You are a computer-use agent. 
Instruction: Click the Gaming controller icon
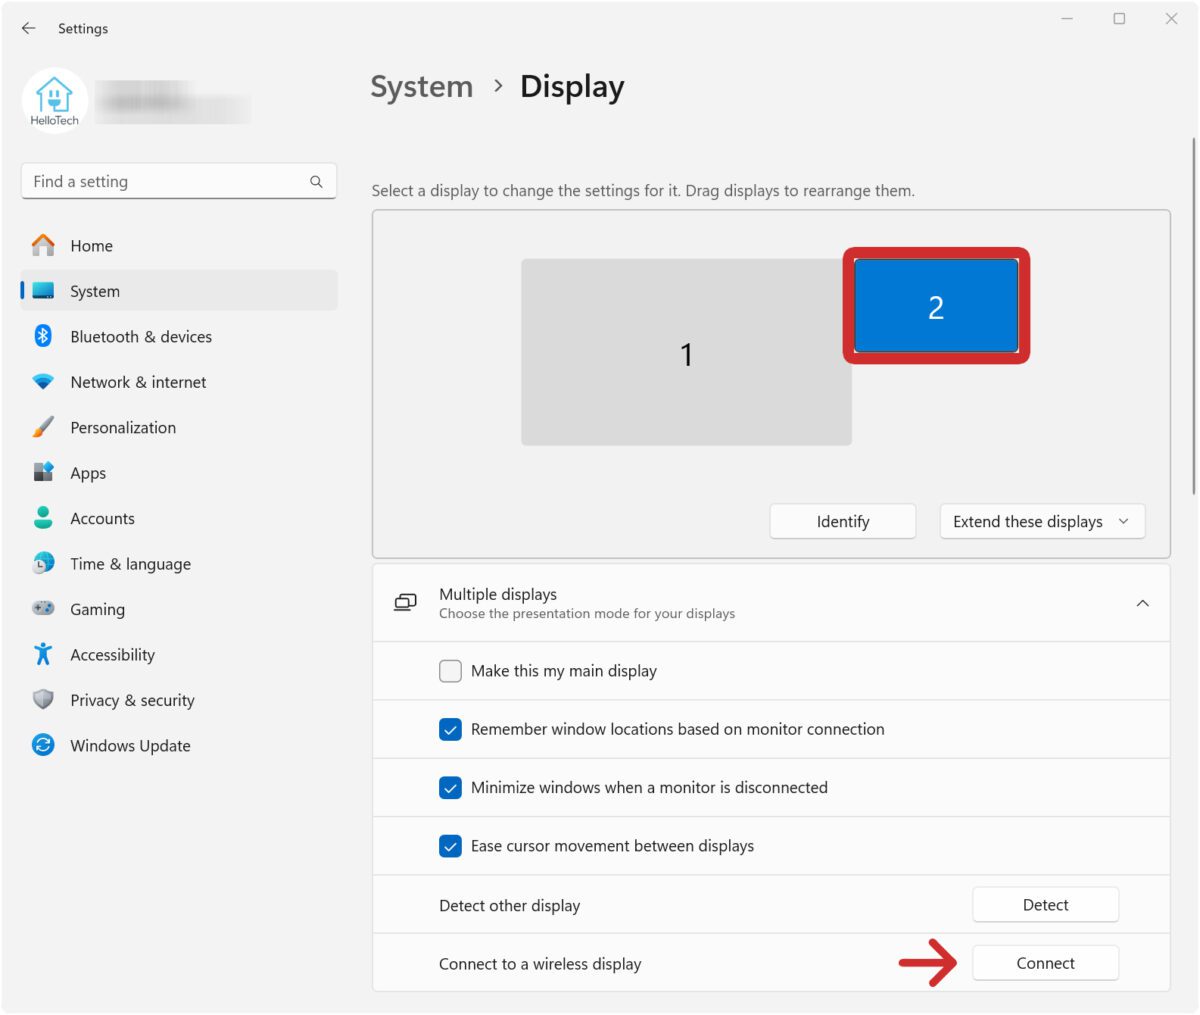42,609
